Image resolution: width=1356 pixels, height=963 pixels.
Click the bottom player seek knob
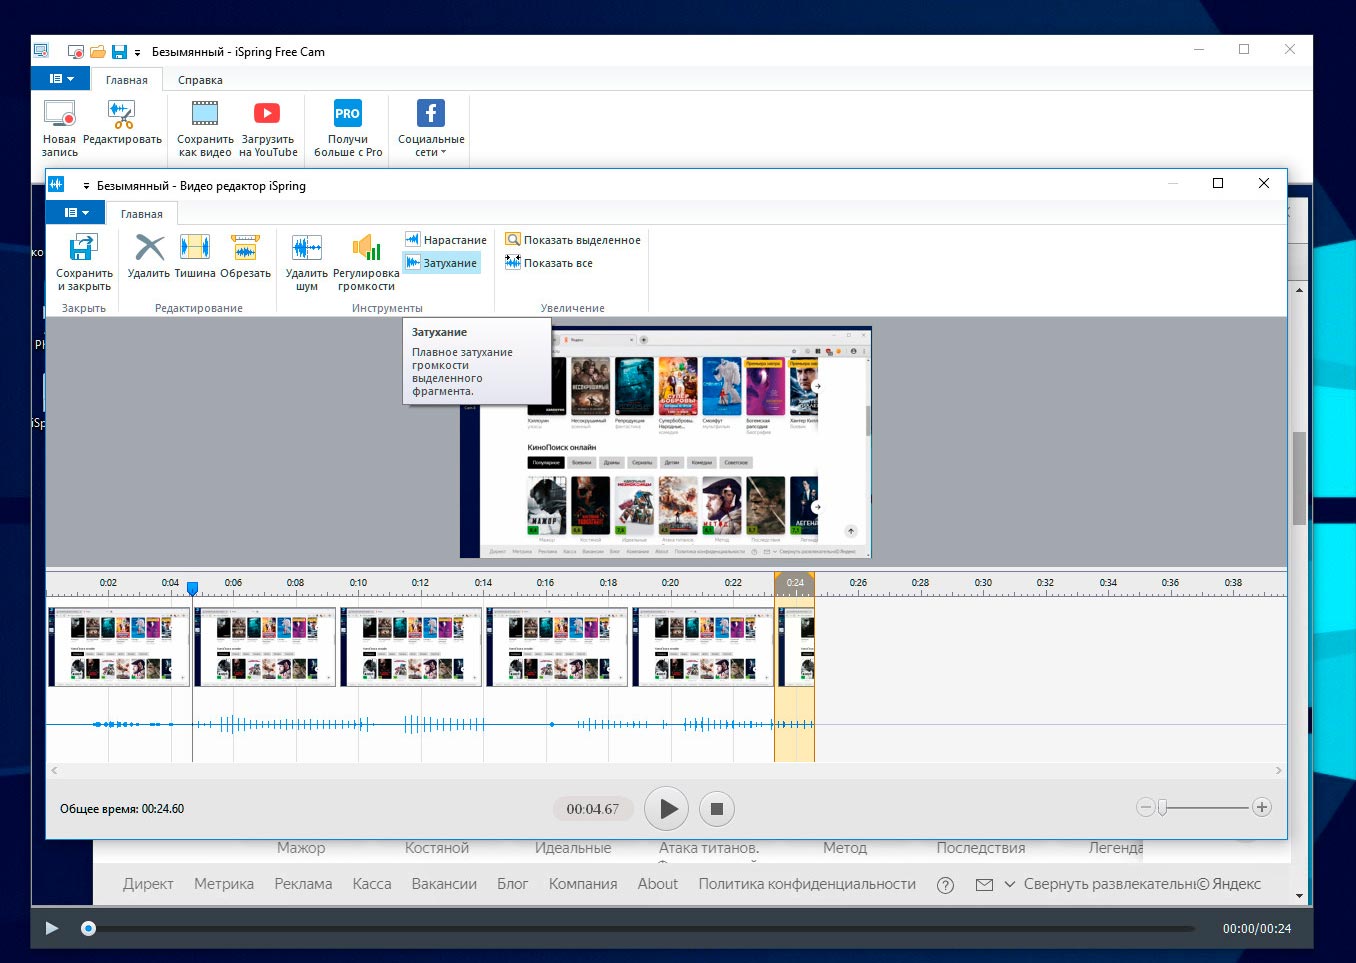[88, 928]
